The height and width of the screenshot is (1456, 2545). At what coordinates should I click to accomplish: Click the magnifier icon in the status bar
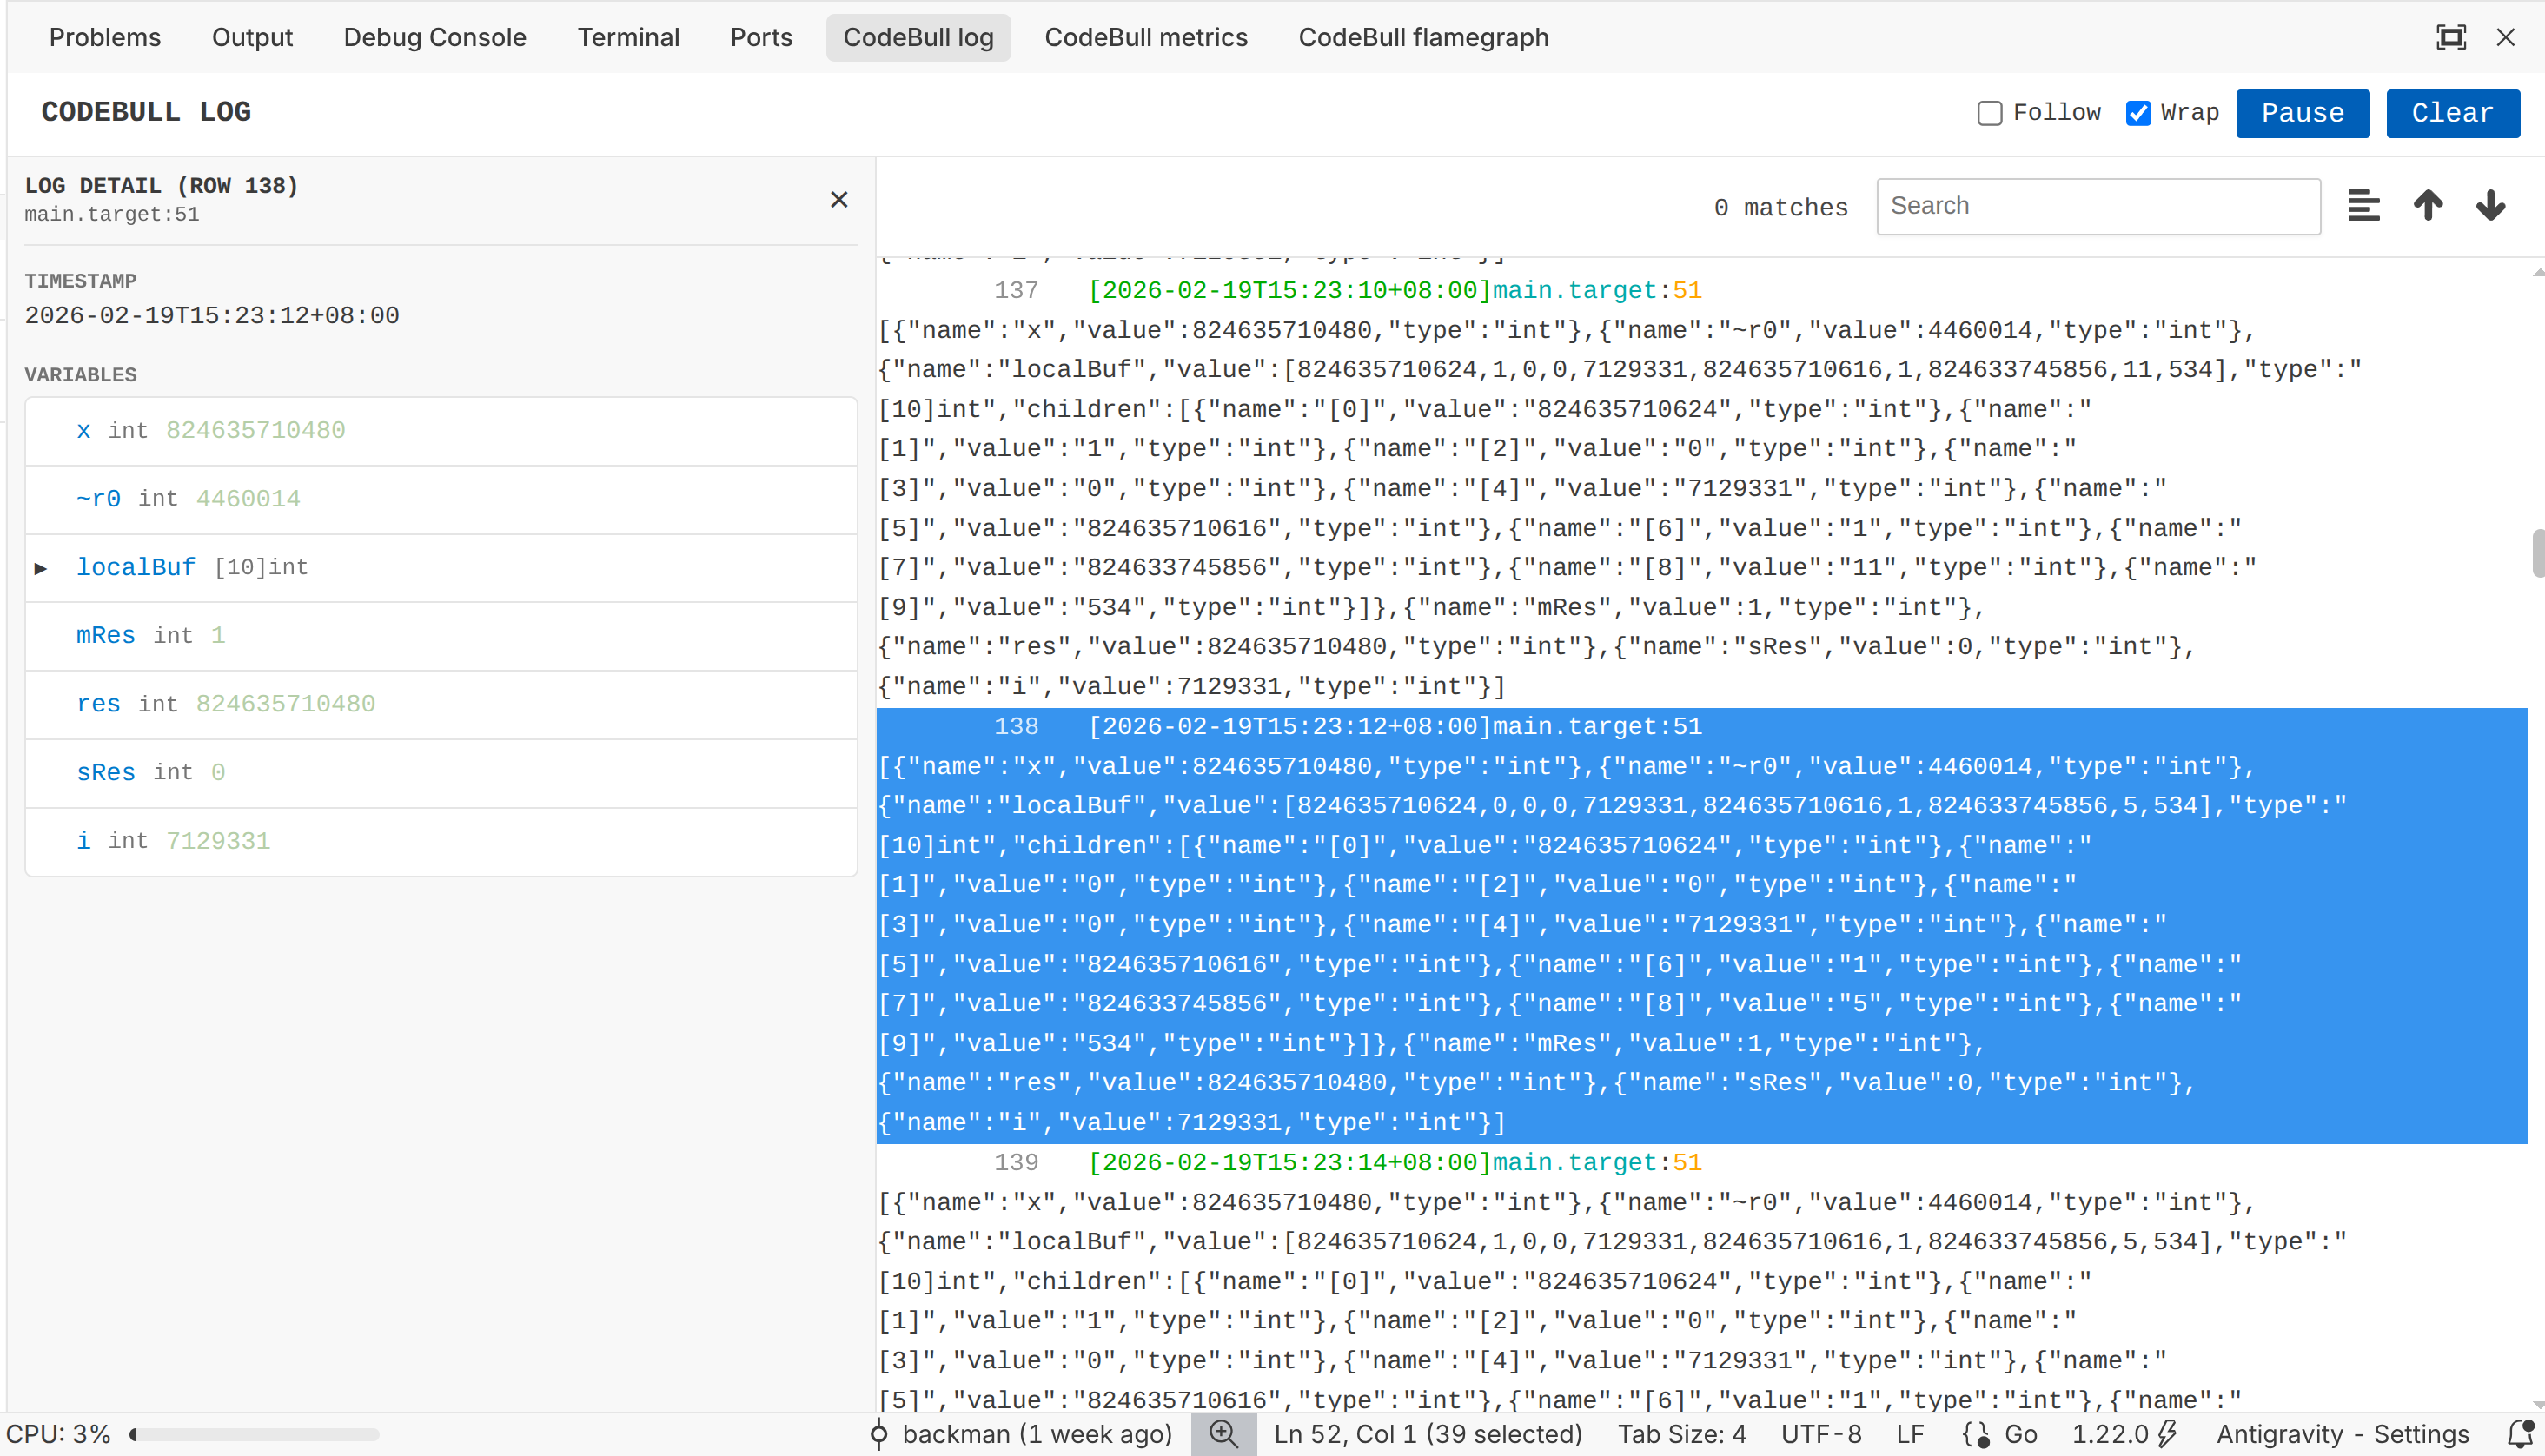pyautogui.click(x=1224, y=1434)
